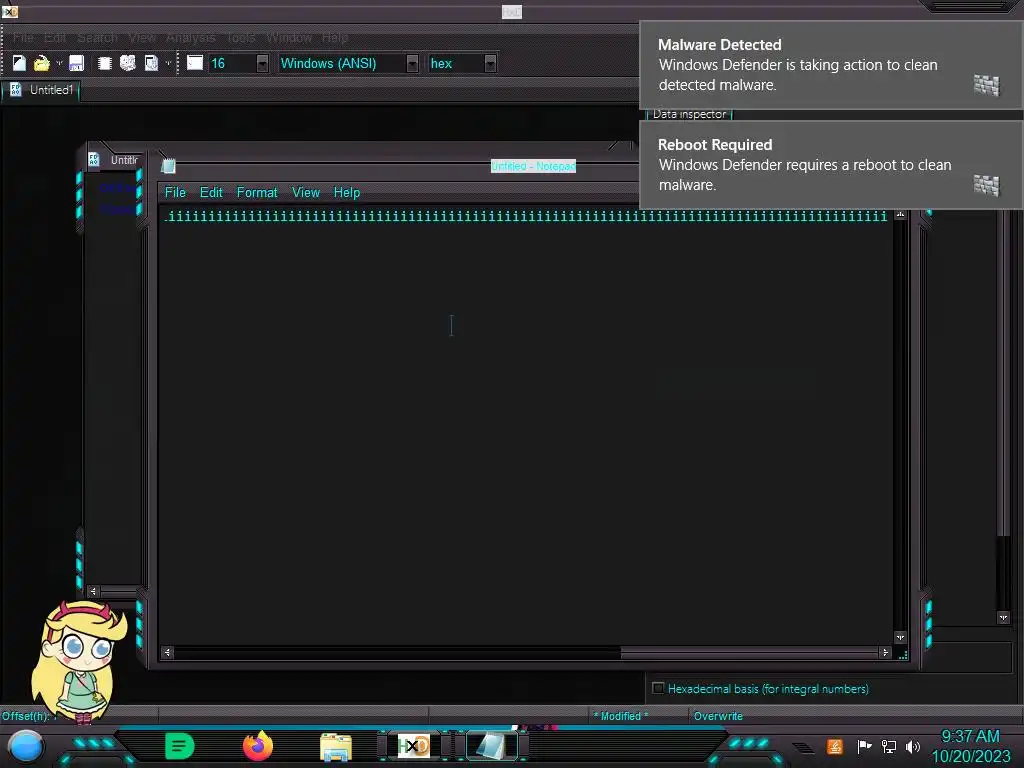The height and width of the screenshot is (768, 1024).
Task: Click the Malware Detected notification
Action: (831, 65)
